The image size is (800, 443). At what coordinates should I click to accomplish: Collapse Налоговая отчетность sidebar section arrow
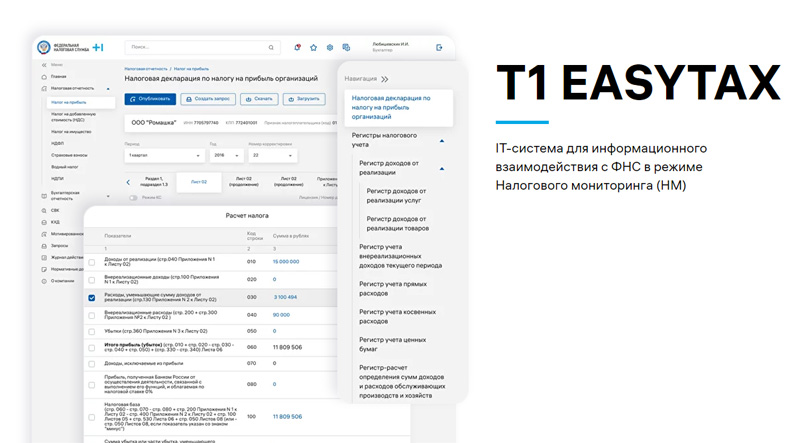108,89
